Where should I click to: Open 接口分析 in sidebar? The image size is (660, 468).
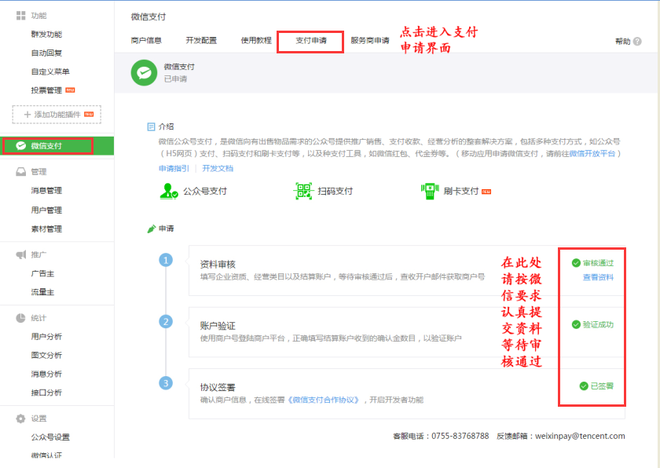[46, 393]
